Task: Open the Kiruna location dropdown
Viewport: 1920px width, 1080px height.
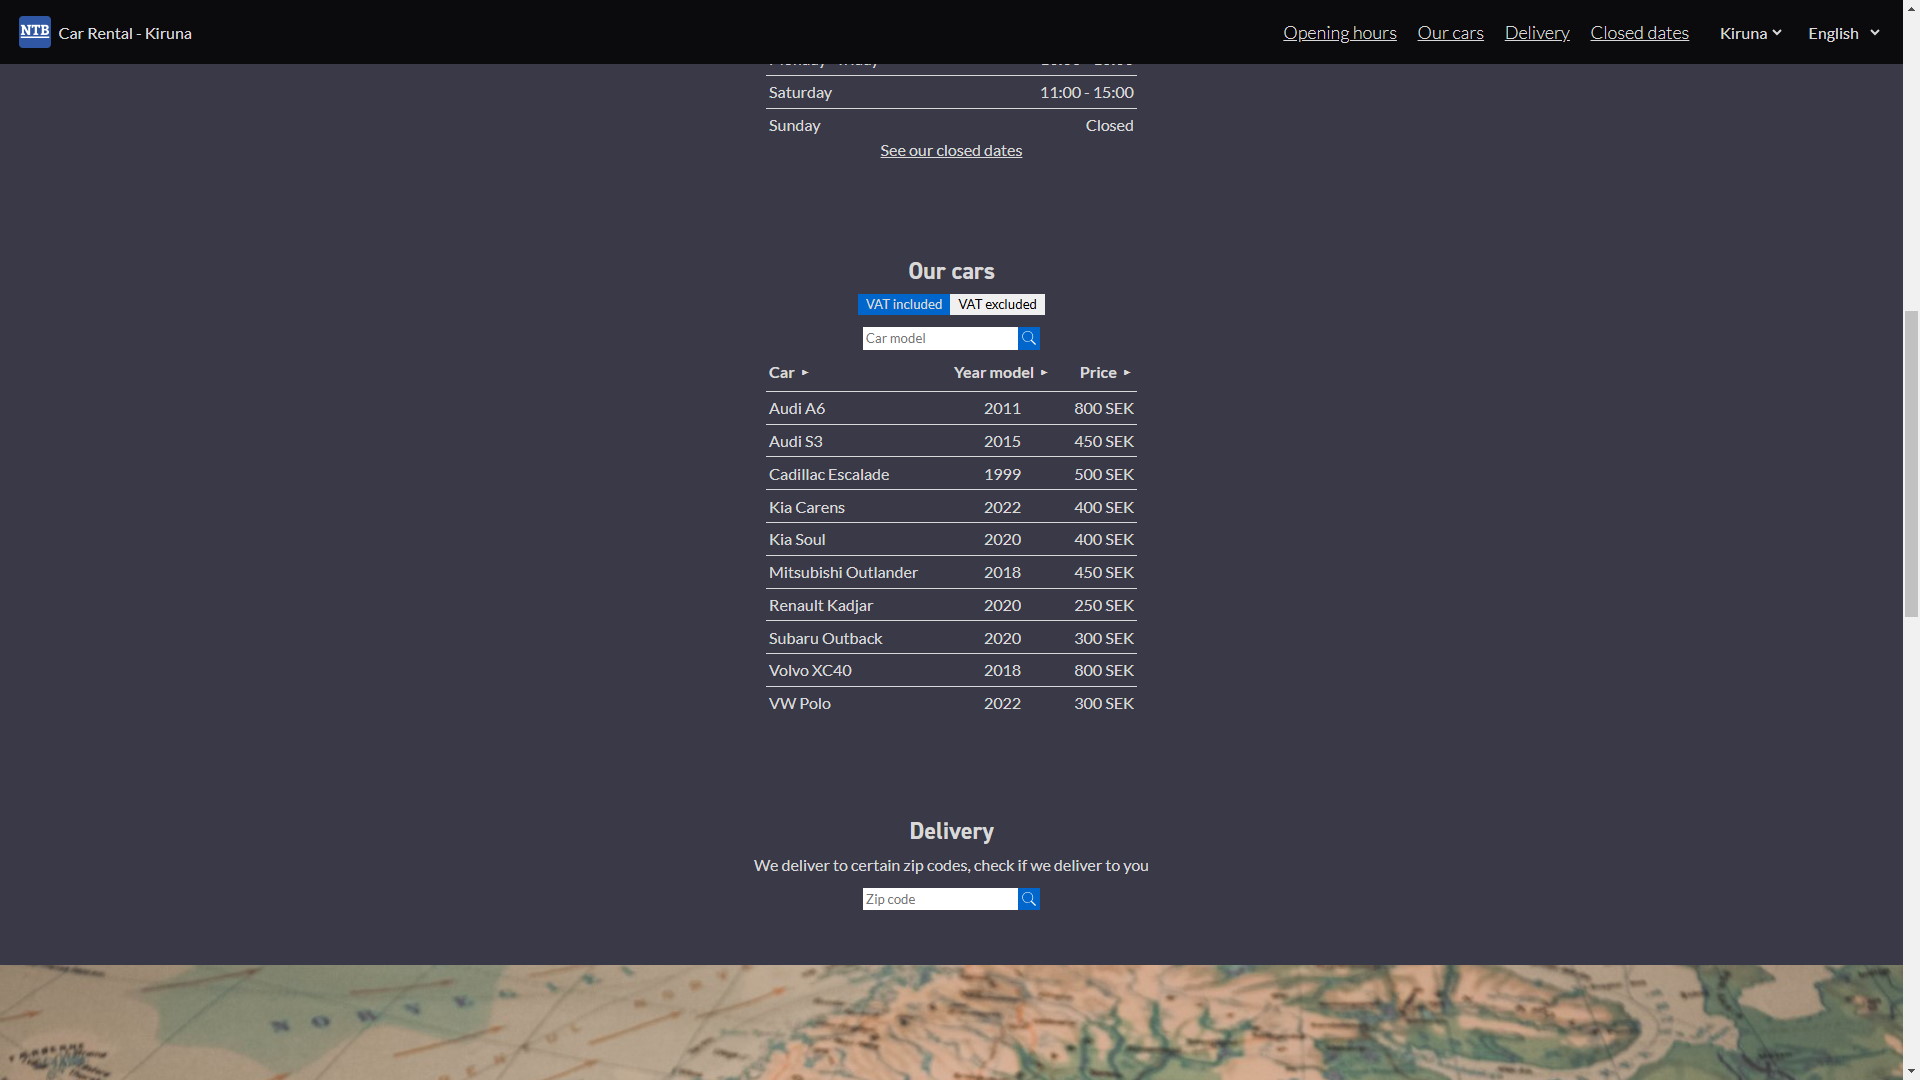Action: coord(1750,33)
